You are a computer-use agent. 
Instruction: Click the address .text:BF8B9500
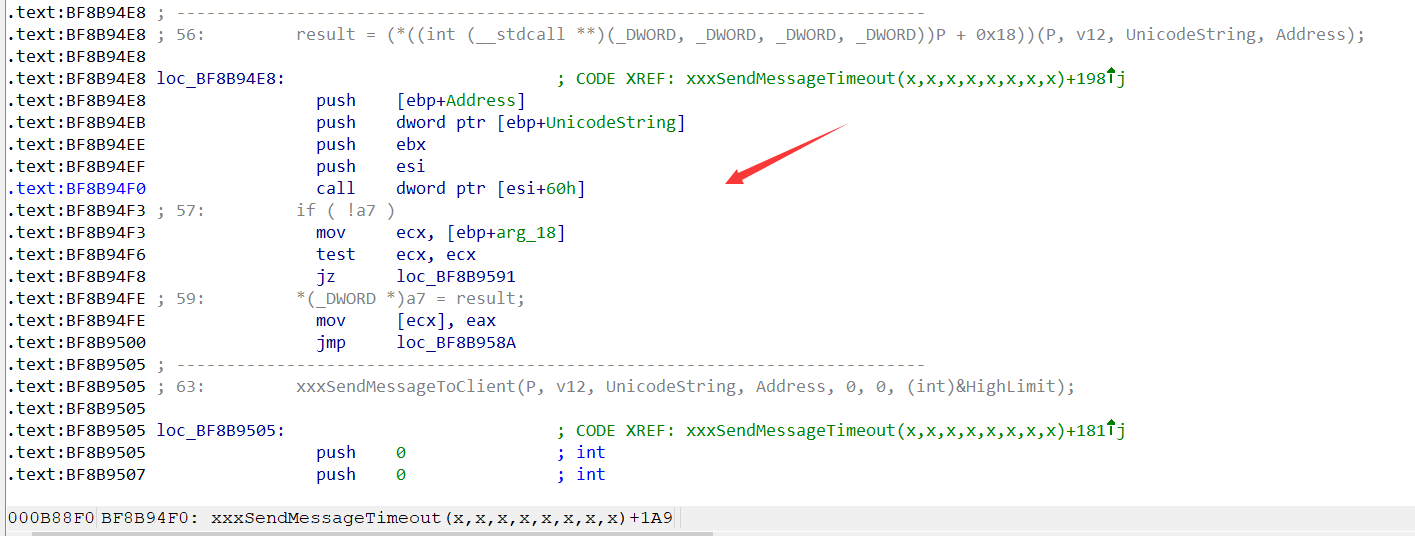(x=76, y=342)
